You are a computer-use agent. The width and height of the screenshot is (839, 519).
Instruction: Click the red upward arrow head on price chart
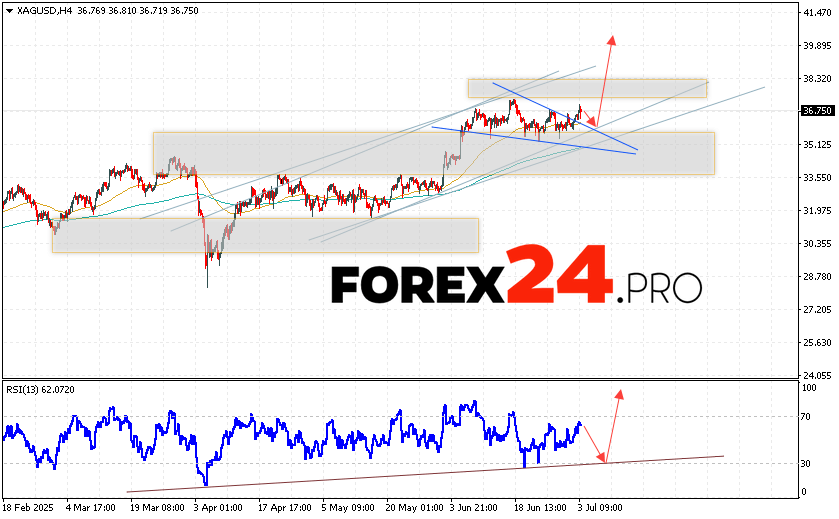coord(612,40)
